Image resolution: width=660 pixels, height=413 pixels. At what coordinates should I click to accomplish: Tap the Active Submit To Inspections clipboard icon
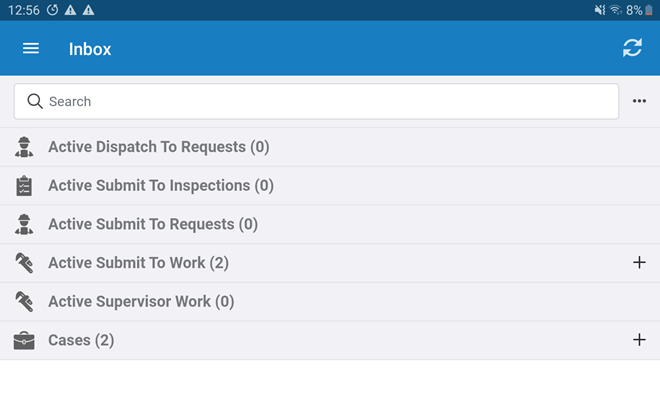[x=25, y=186]
